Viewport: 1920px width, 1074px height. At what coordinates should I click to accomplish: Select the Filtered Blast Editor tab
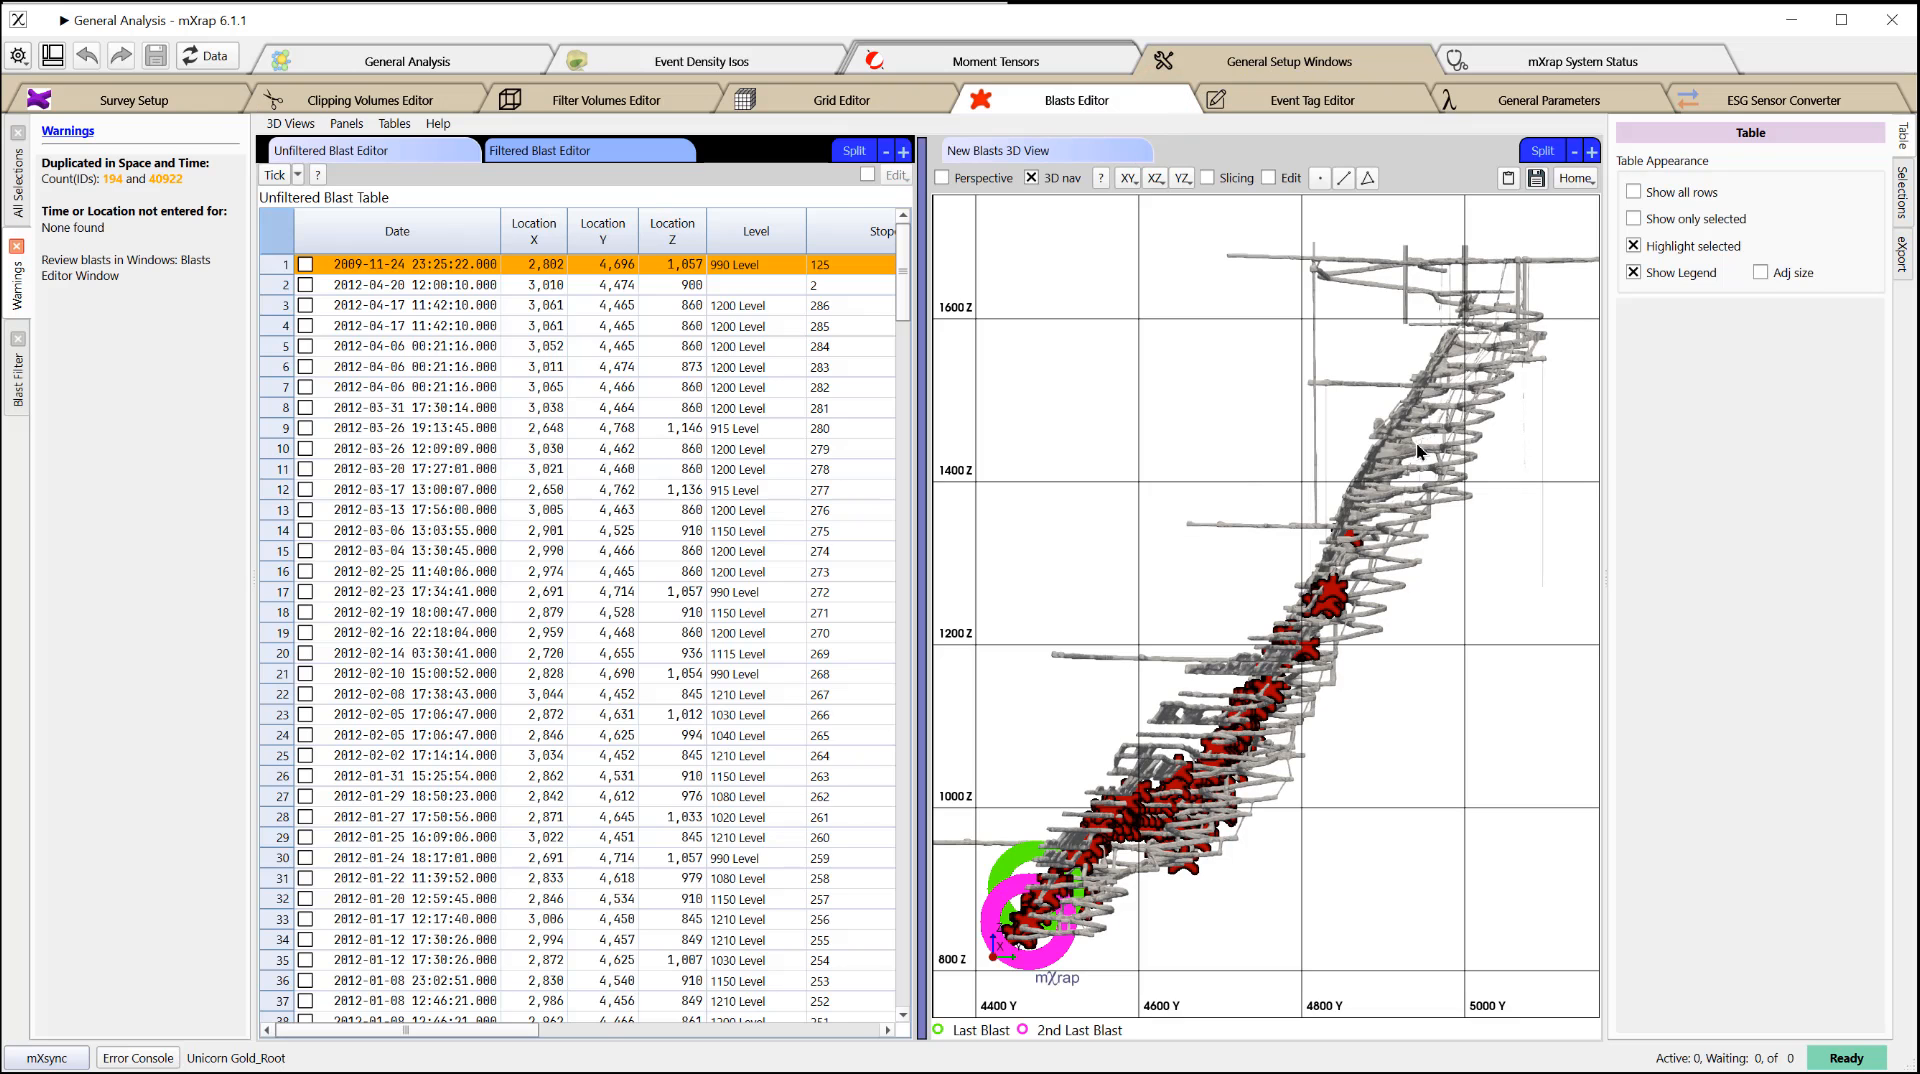590,151
